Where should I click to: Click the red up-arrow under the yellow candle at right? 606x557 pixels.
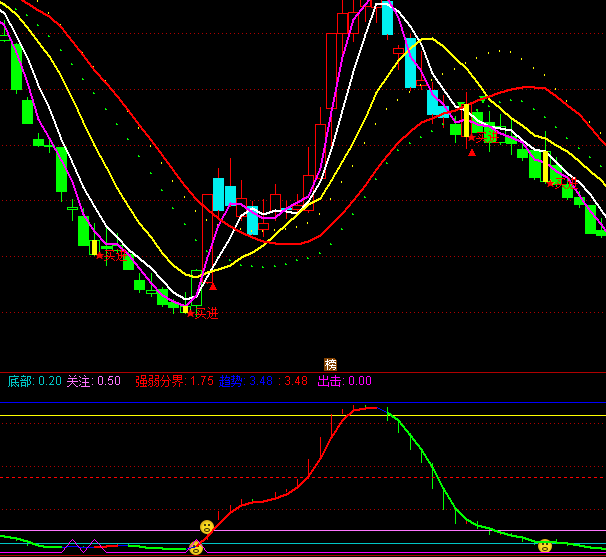[x=472, y=152]
